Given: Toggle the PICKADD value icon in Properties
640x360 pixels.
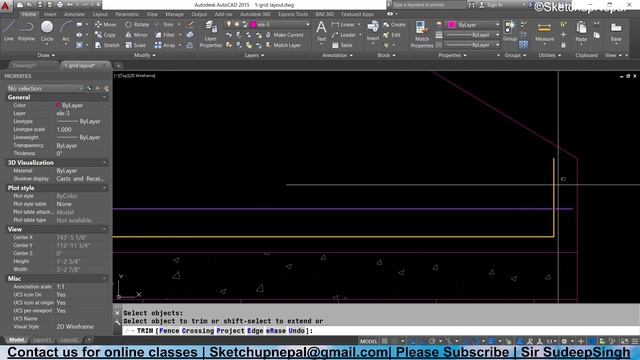Looking at the screenshot, I should point(89,88).
